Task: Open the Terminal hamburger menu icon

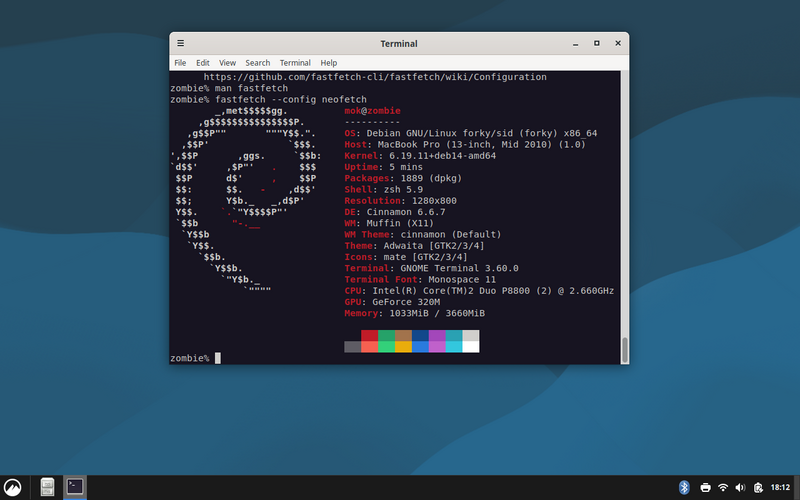Action: click(x=181, y=43)
